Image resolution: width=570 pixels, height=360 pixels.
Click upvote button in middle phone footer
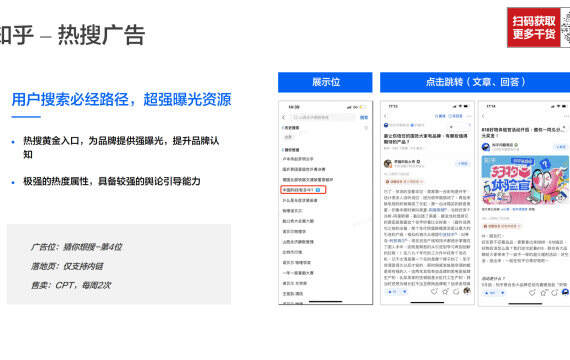392,292
